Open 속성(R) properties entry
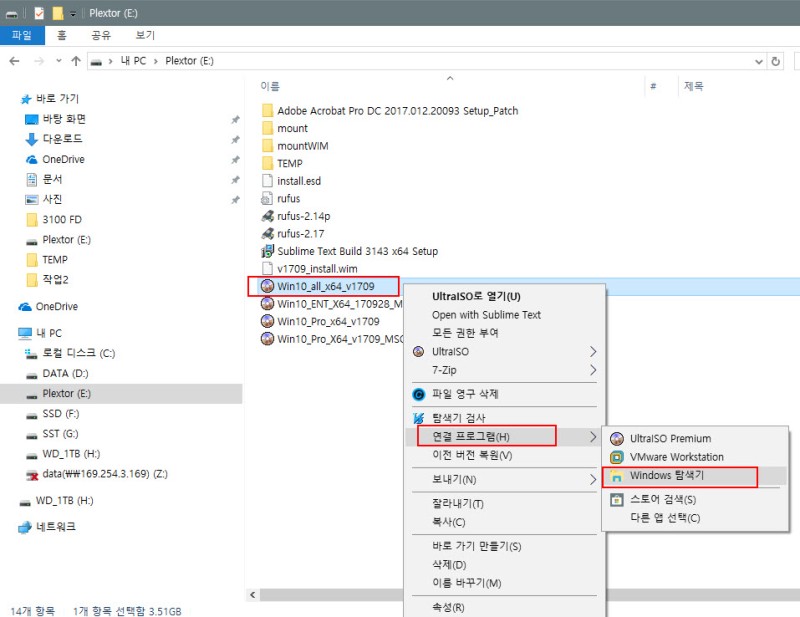 (x=503, y=607)
